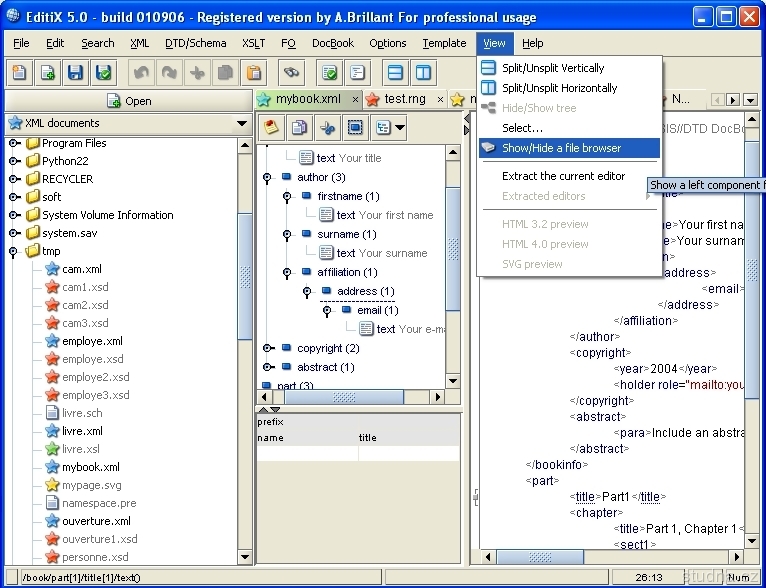Click the surname (1) tree node
This screenshot has height=588, width=766.
click(347, 234)
